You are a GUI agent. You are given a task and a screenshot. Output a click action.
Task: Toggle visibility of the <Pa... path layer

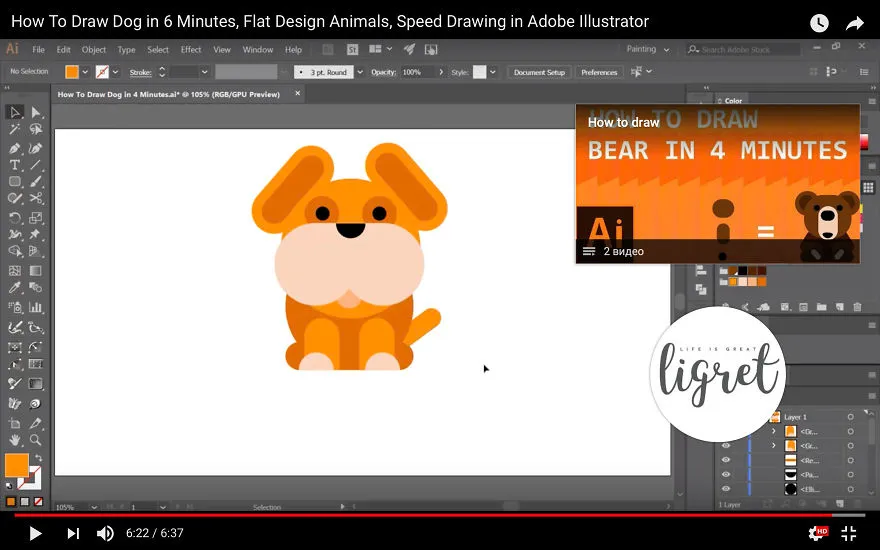click(x=726, y=474)
